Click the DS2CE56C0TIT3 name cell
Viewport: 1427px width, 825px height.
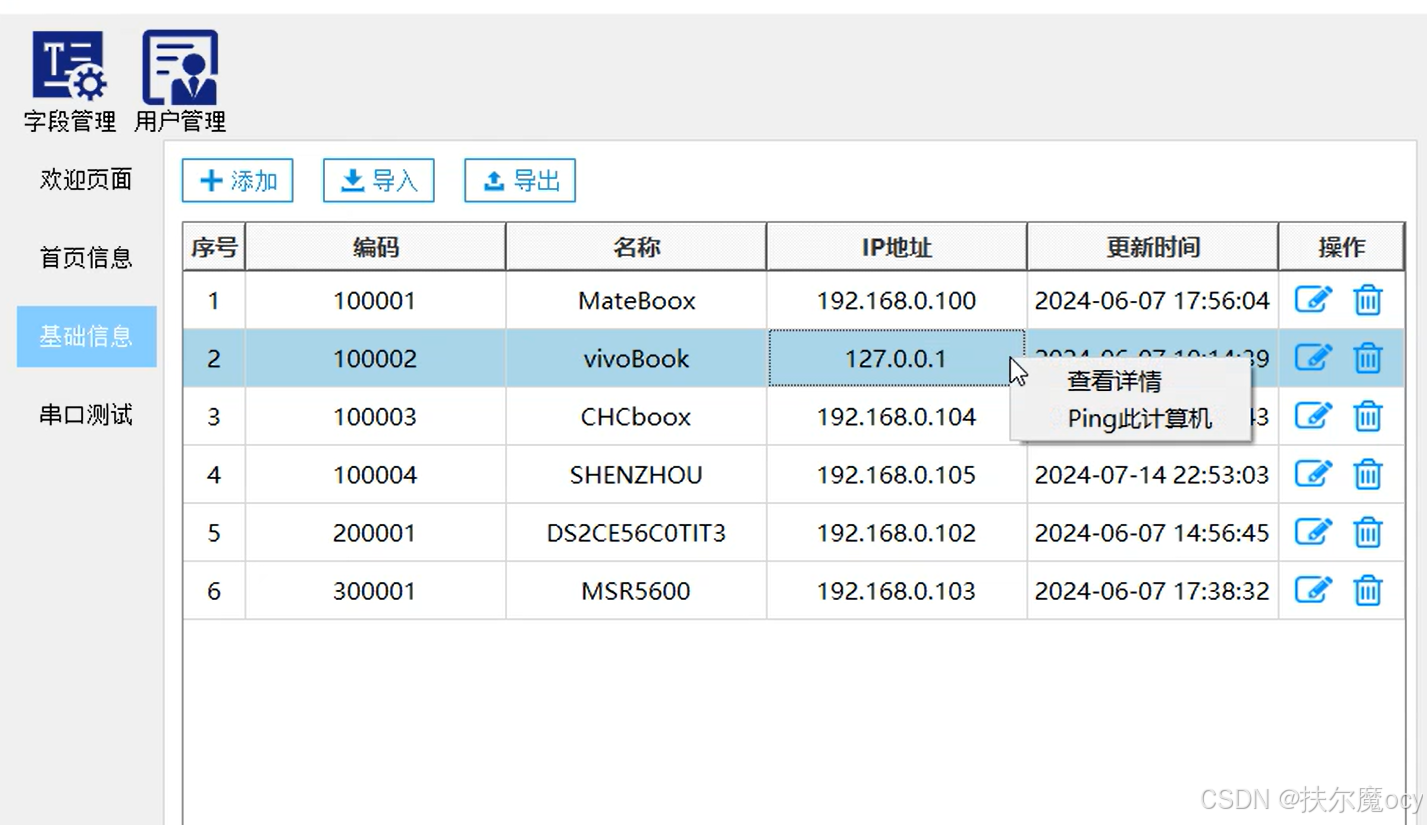tap(636, 532)
